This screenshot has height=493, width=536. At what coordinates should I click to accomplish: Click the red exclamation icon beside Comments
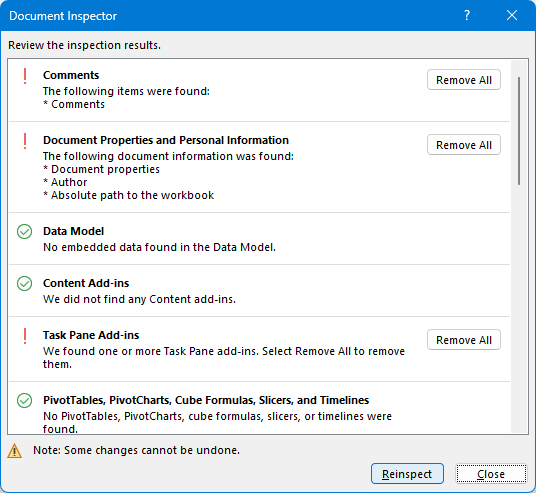pyautogui.click(x=25, y=76)
